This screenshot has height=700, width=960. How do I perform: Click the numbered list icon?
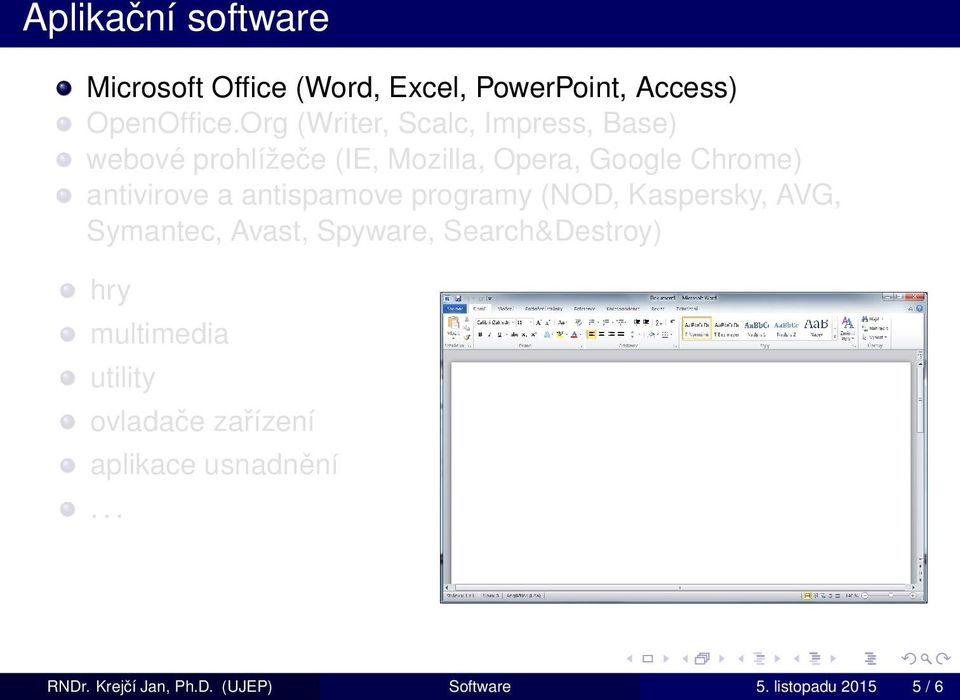pyautogui.click(x=606, y=322)
